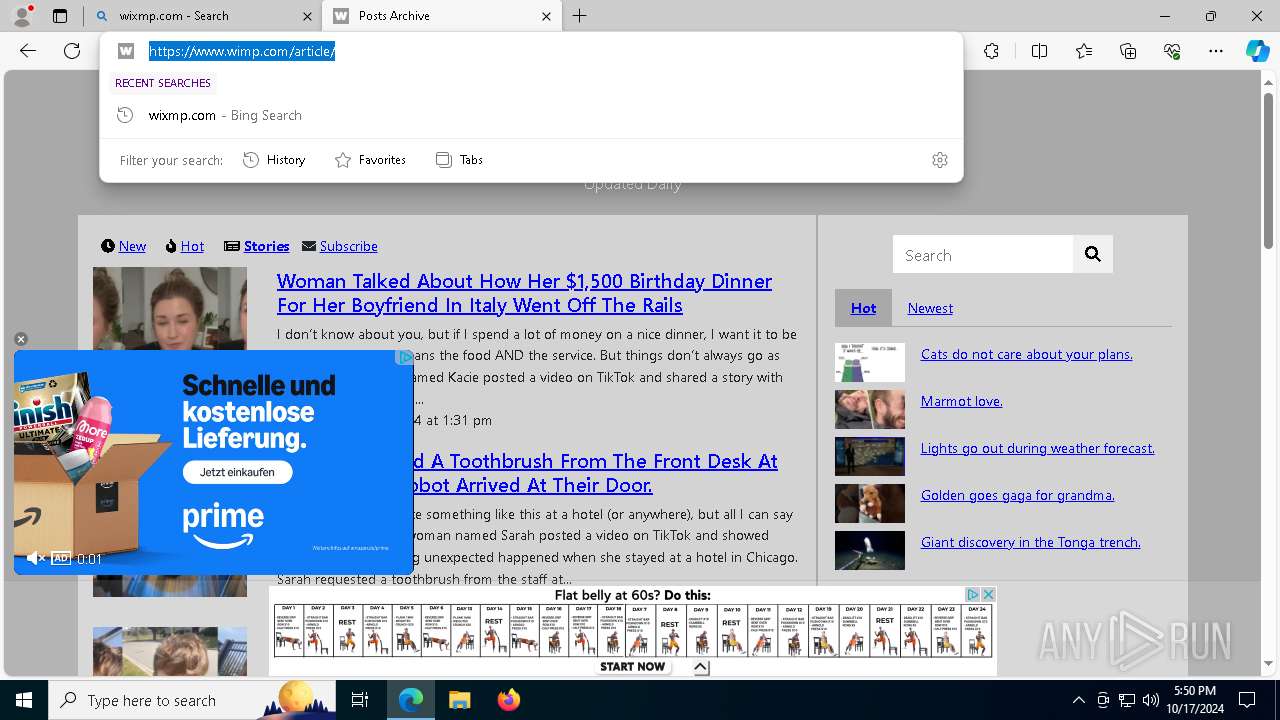Click the cats plans video thumbnail
This screenshot has height=720, width=1280.
[870, 363]
